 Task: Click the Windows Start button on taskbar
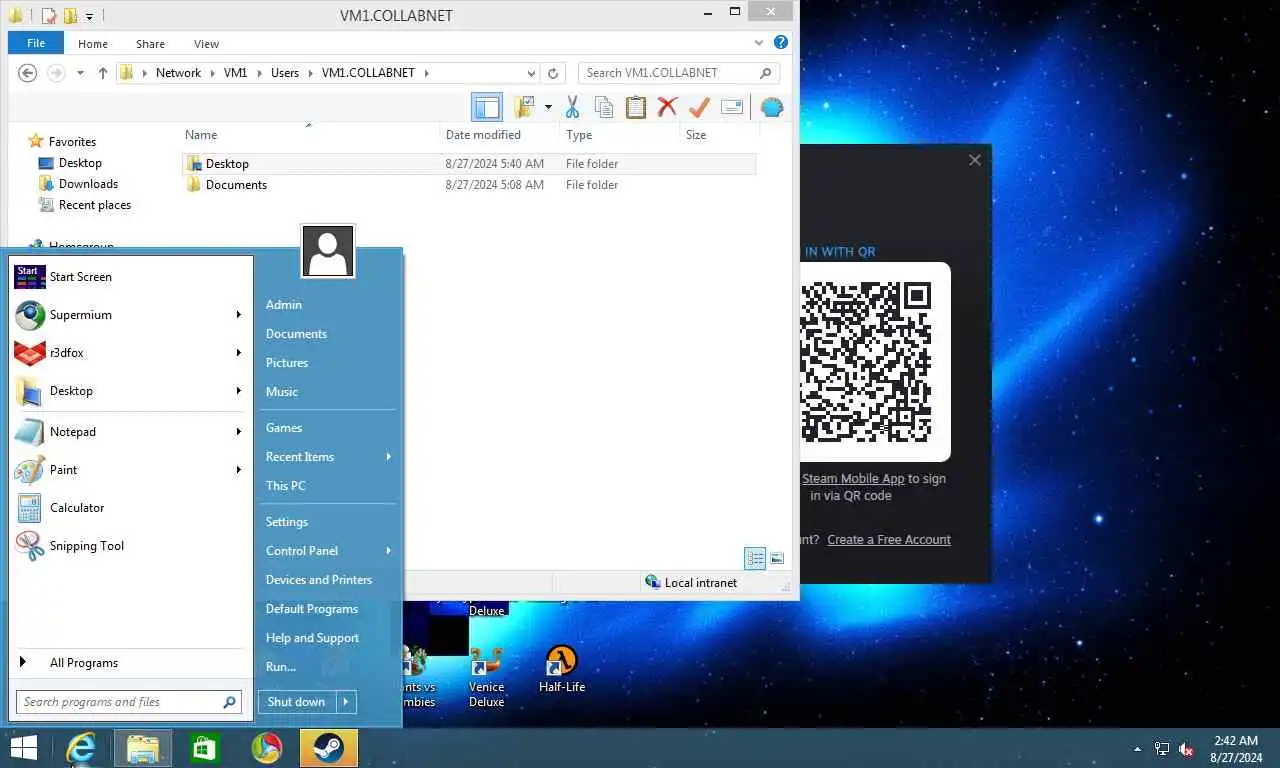click(x=24, y=748)
